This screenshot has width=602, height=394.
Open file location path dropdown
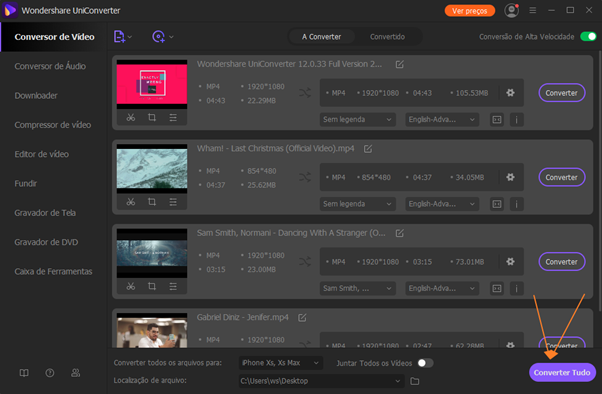point(321,381)
